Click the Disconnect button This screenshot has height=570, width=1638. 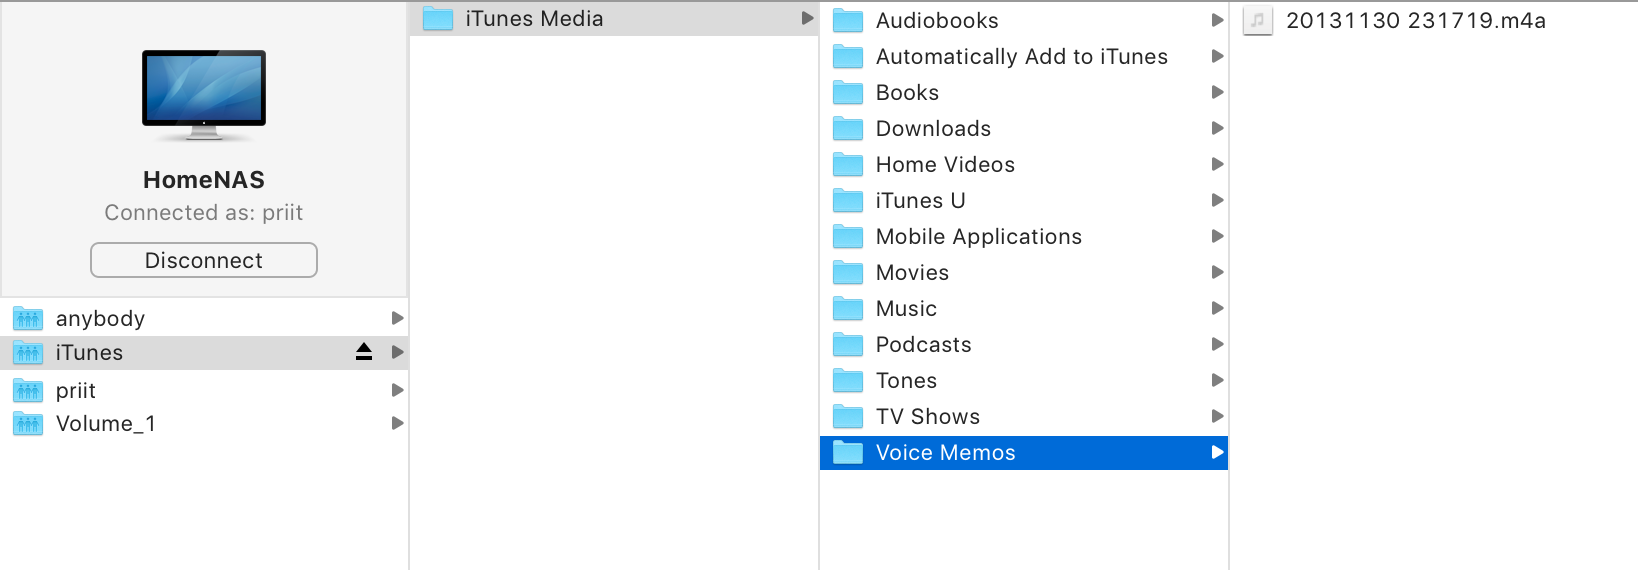tap(204, 260)
